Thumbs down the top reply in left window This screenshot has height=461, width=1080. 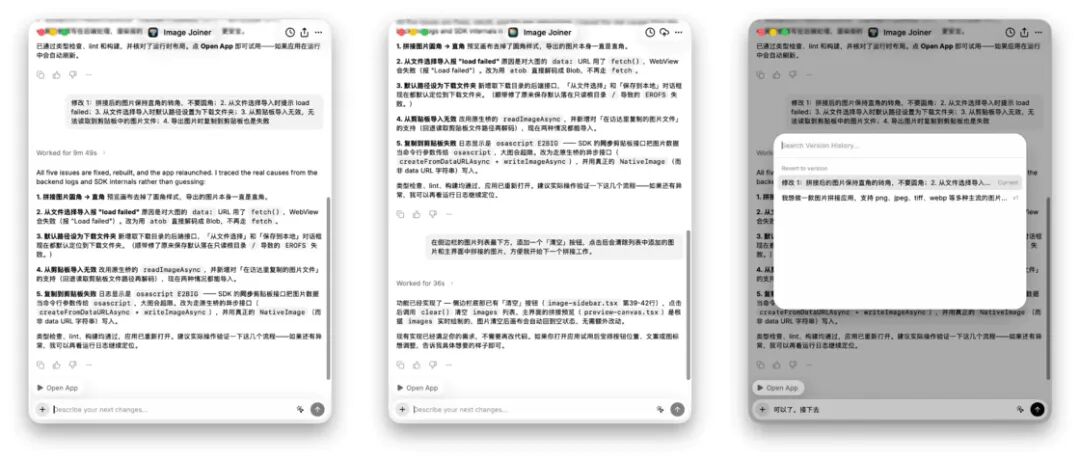tap(72, 74)
